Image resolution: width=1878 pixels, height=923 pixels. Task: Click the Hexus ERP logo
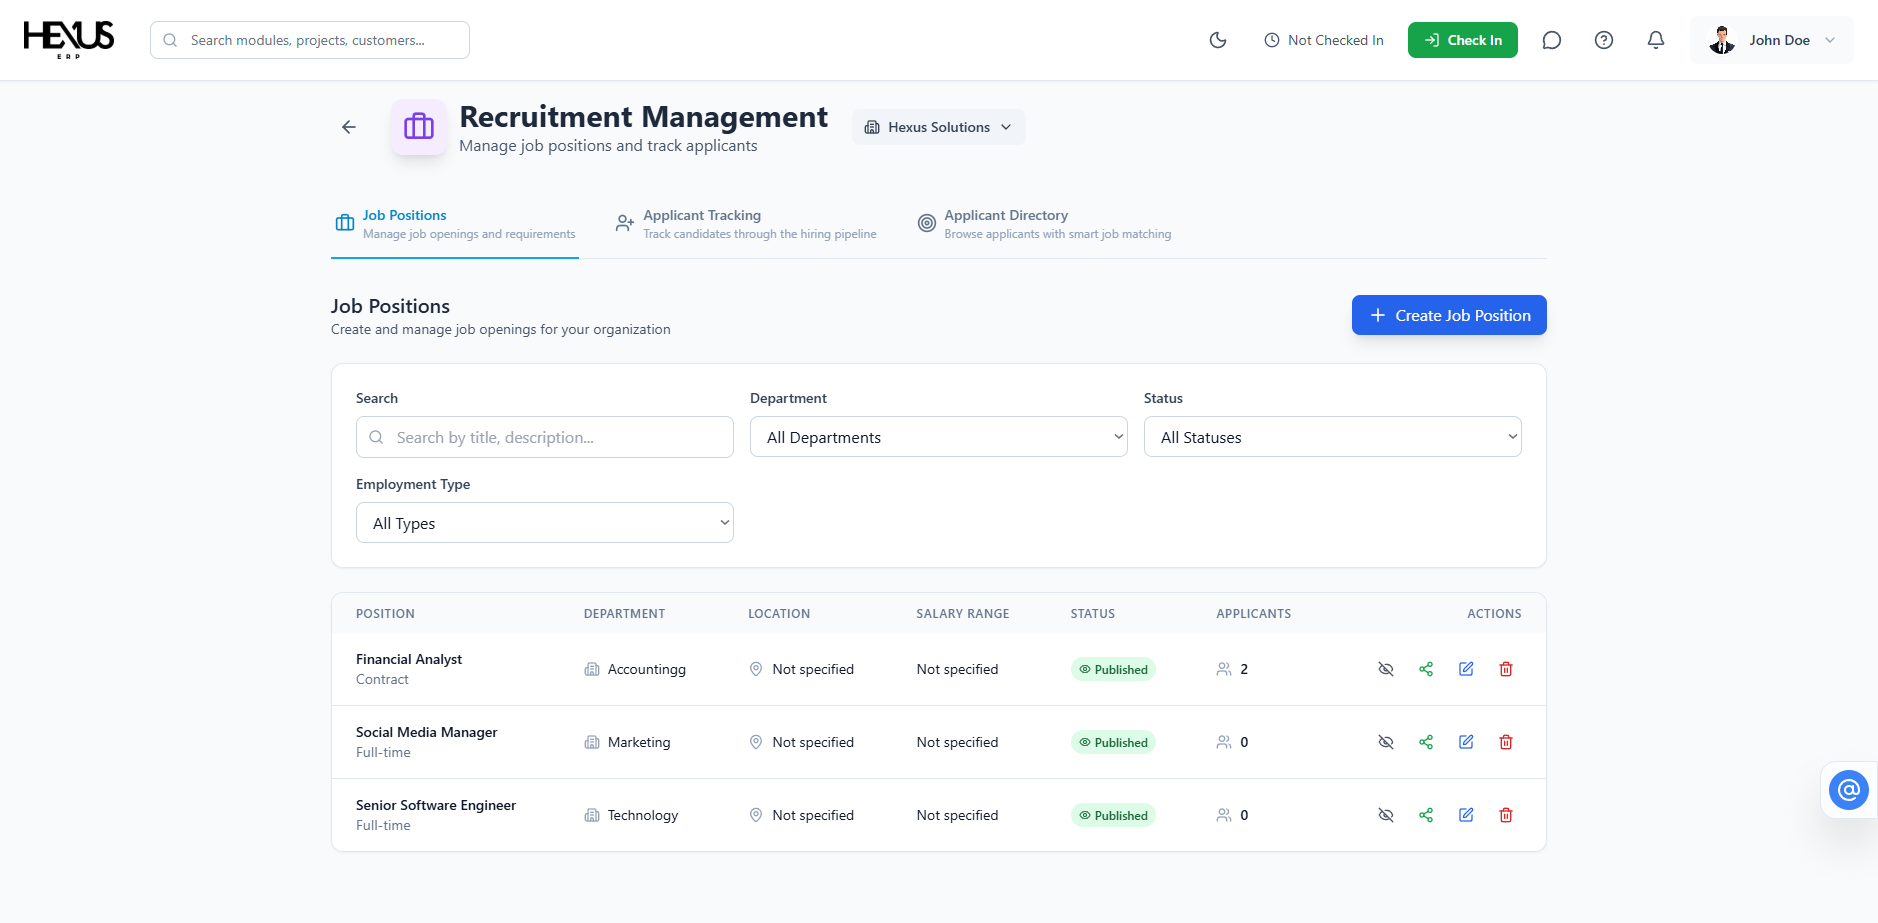point(69,40)
